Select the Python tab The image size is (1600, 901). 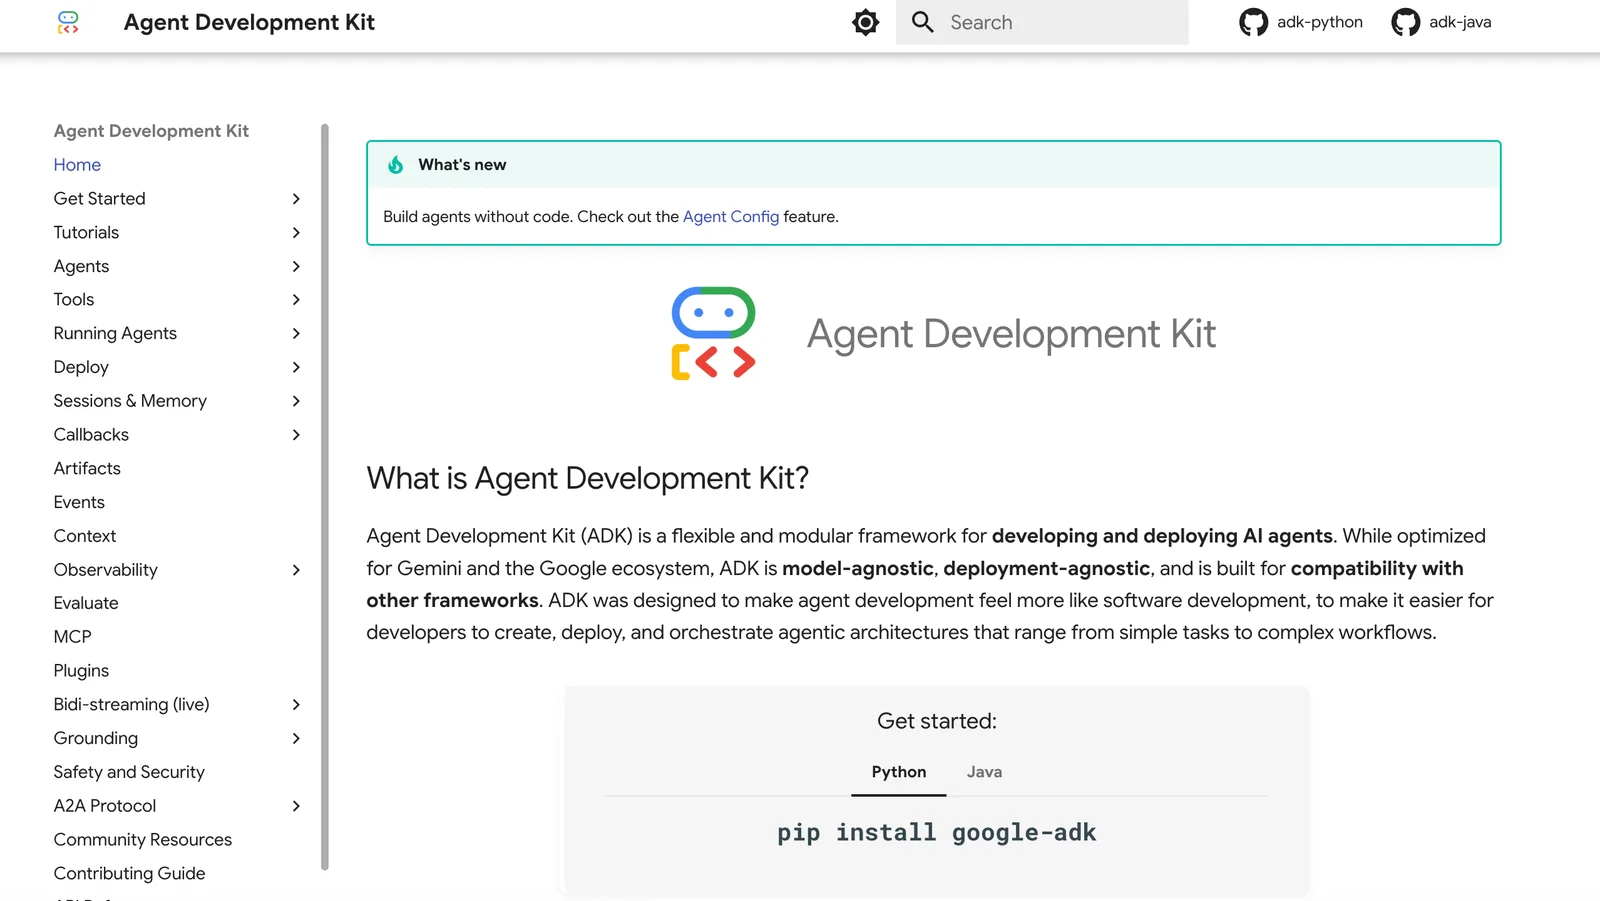pos(898,771)
